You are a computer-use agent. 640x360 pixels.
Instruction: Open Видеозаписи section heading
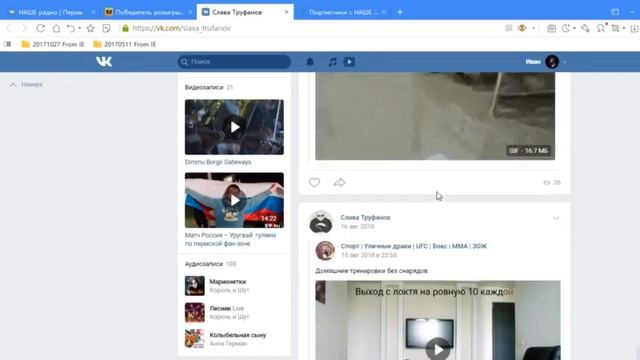[x=204, y=87]
